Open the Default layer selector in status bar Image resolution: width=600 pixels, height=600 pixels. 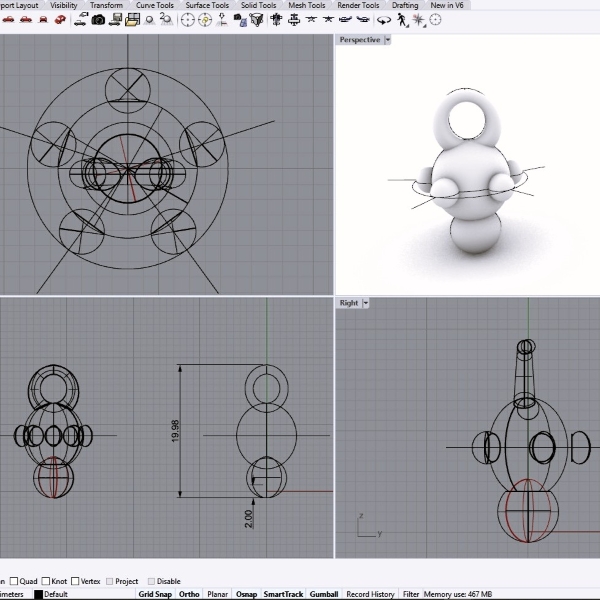(56, 594)
